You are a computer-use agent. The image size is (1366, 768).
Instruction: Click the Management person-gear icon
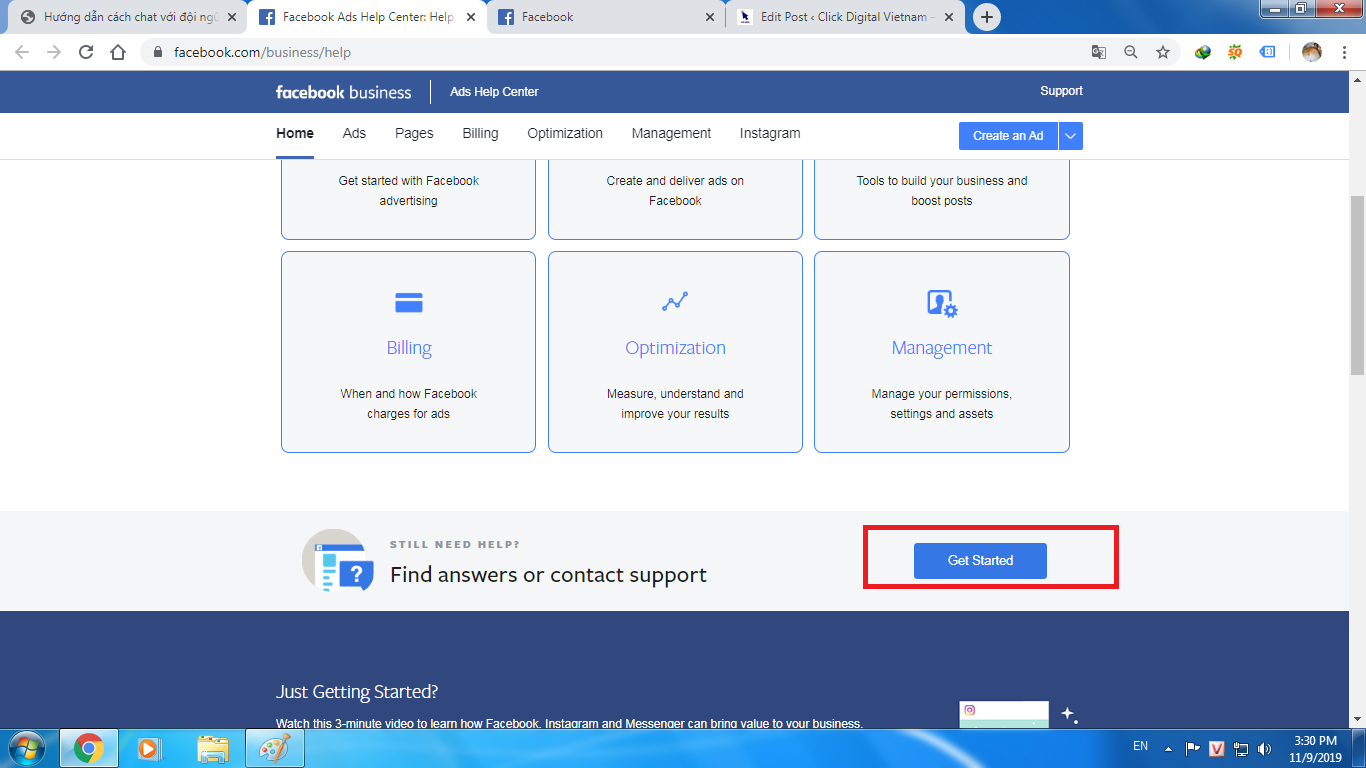pyautogui.click(x=942, y=303)
